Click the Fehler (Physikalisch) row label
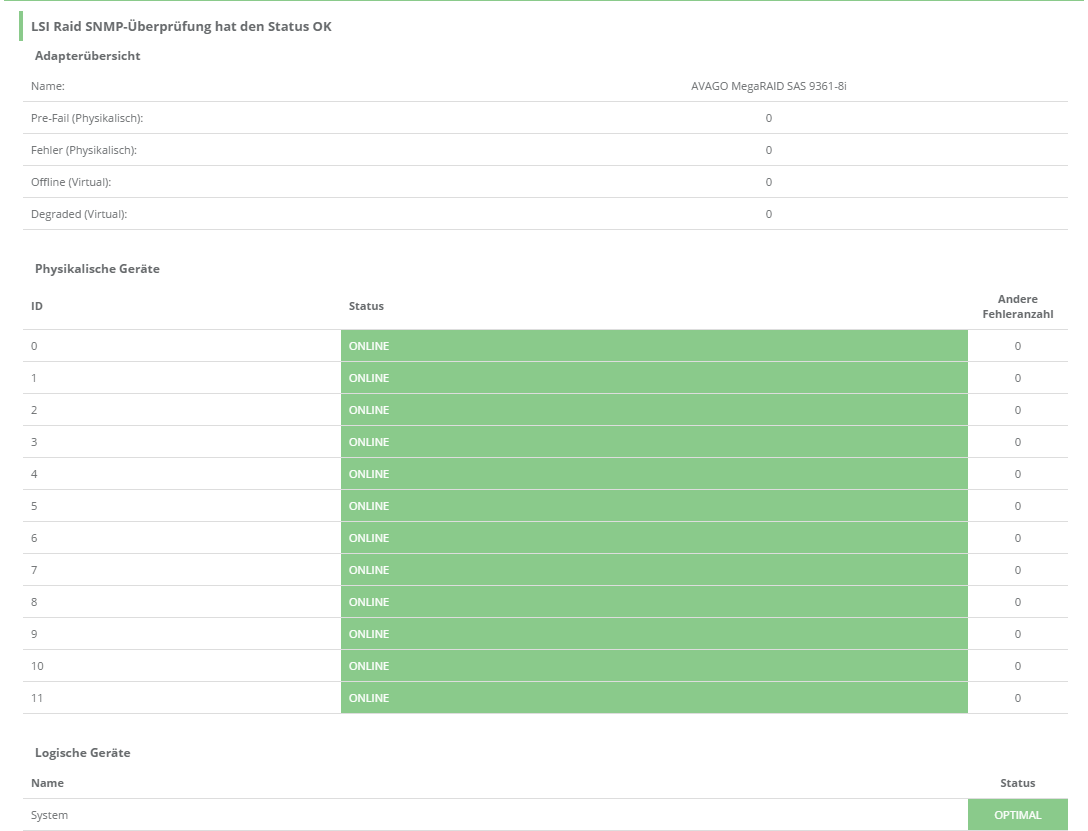This screenshot has height=831, width=1088. point(83,150)
